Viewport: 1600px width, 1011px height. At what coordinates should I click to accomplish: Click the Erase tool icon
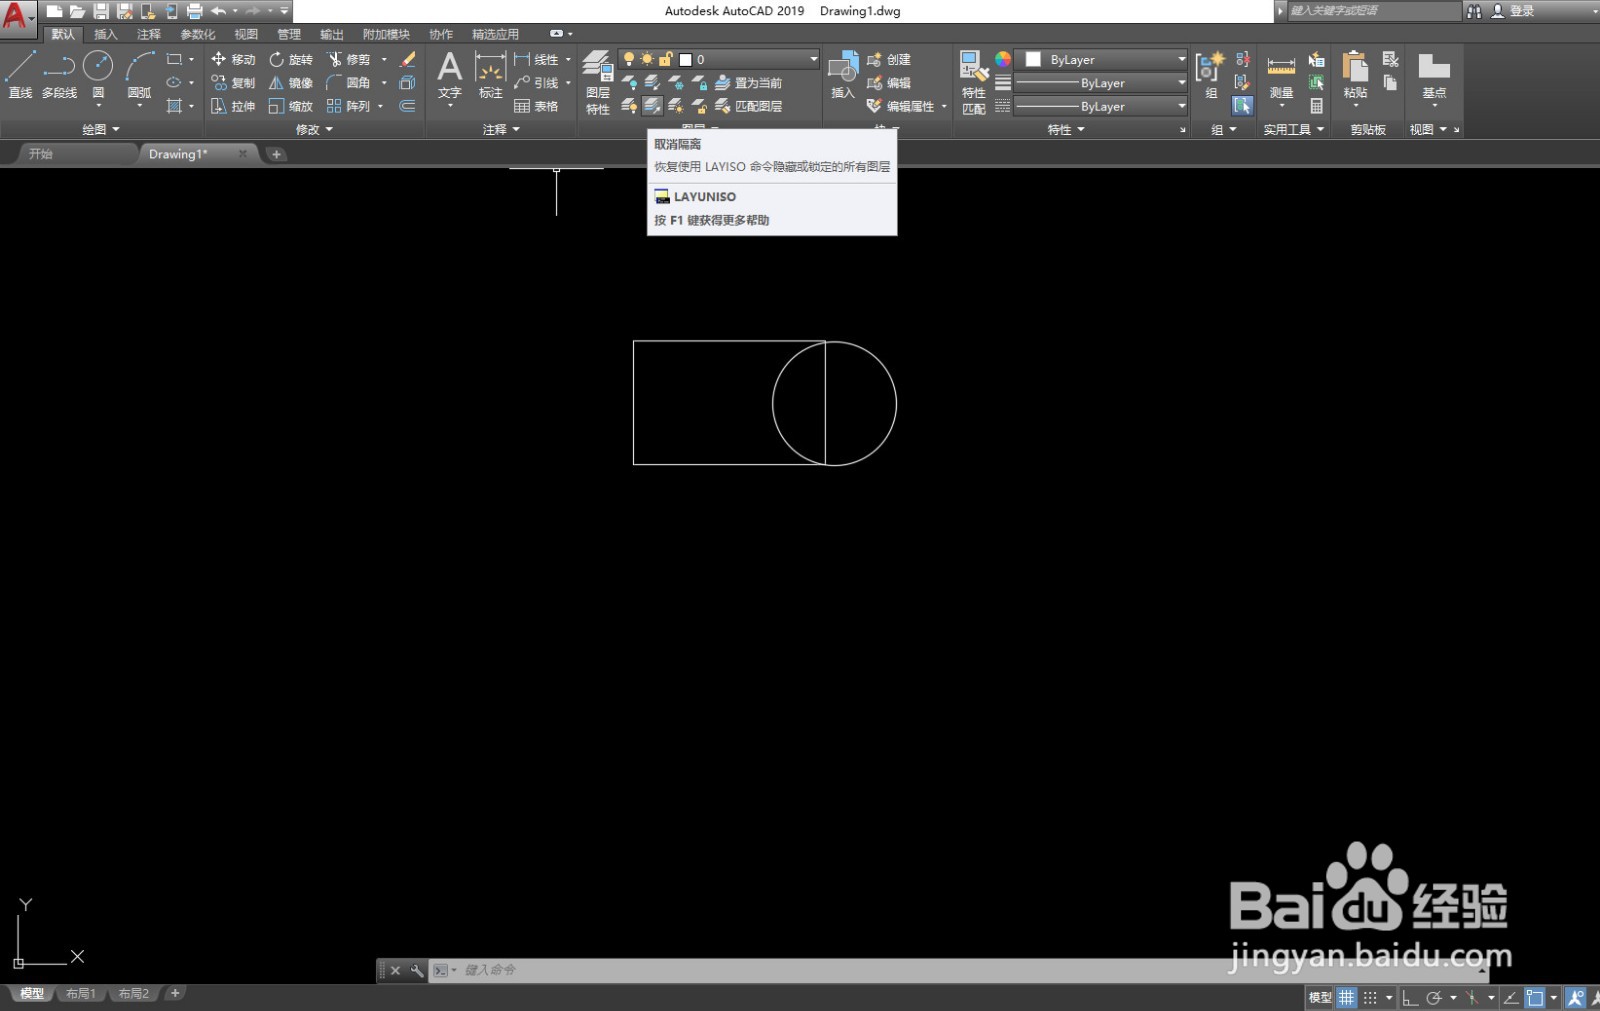[x=407, y=60]
